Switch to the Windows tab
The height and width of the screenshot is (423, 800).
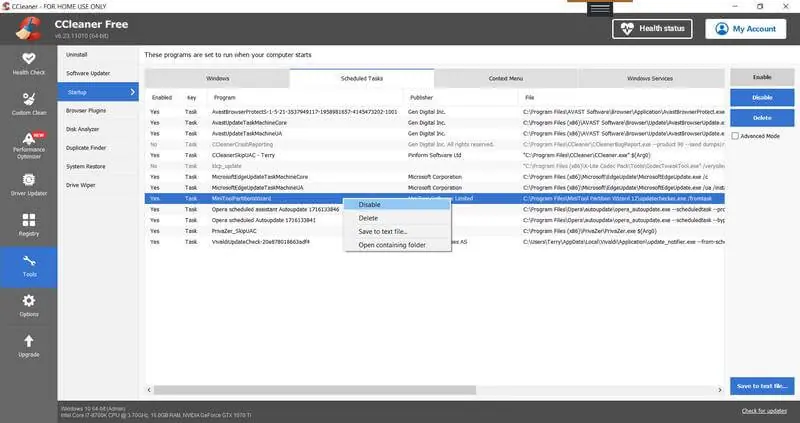coord(217,79)
